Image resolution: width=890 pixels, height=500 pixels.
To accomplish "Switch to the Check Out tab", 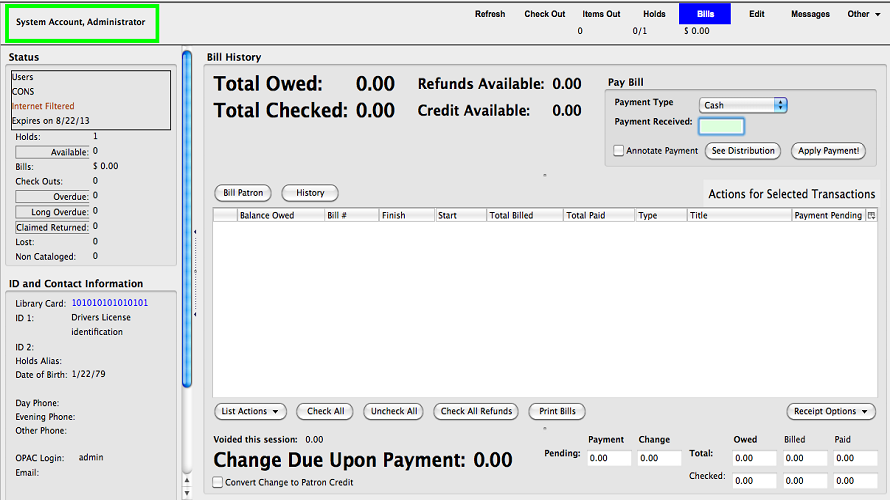I will click(x=545, y=14).
